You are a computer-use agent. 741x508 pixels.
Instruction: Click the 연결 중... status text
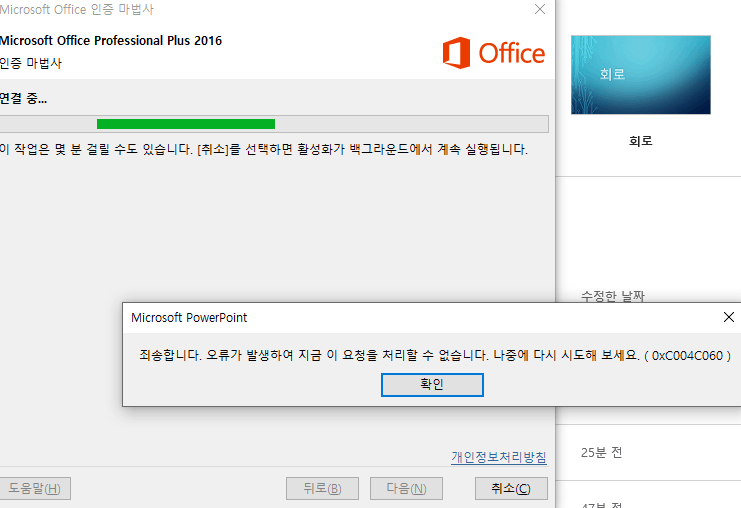[23, 98]
